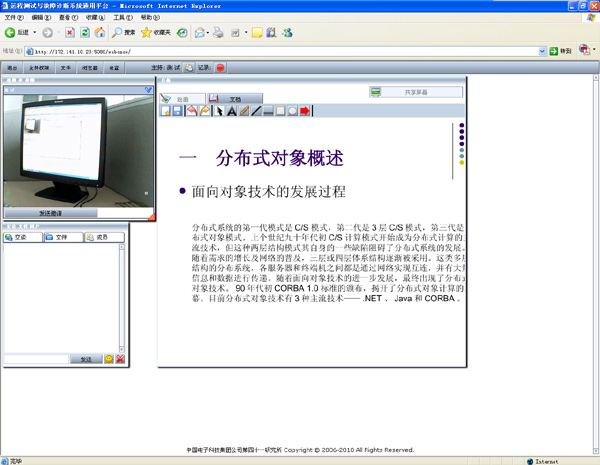Click the blue floppy disk save icon

point(178,111)
